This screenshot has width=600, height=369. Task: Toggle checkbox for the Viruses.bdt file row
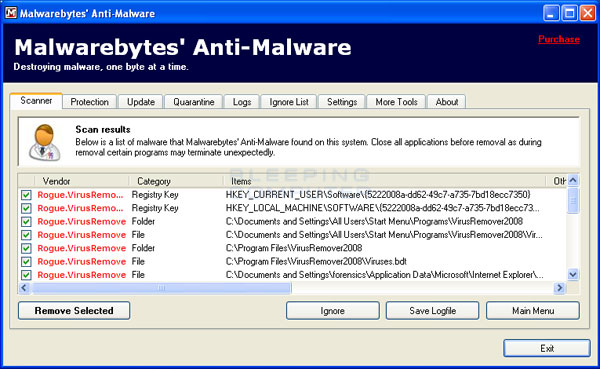point(26,262)
